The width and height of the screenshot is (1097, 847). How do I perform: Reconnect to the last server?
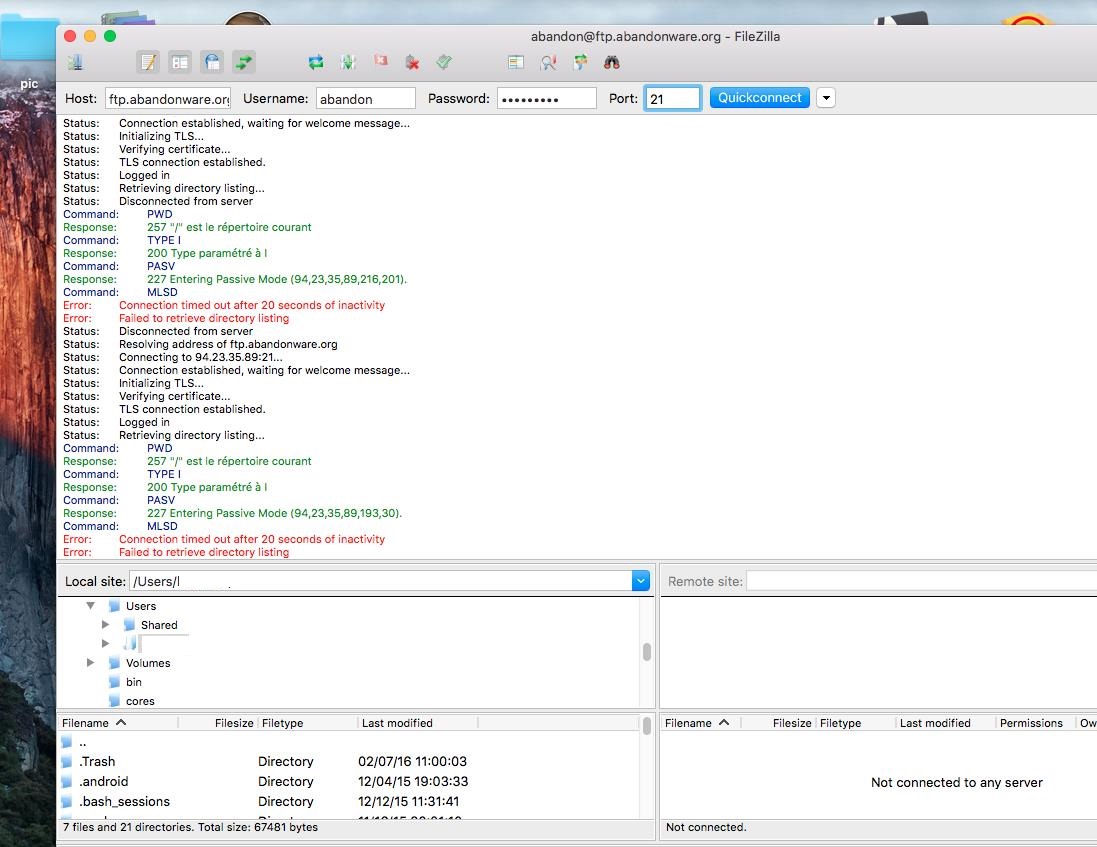click(x=444, y=62)
